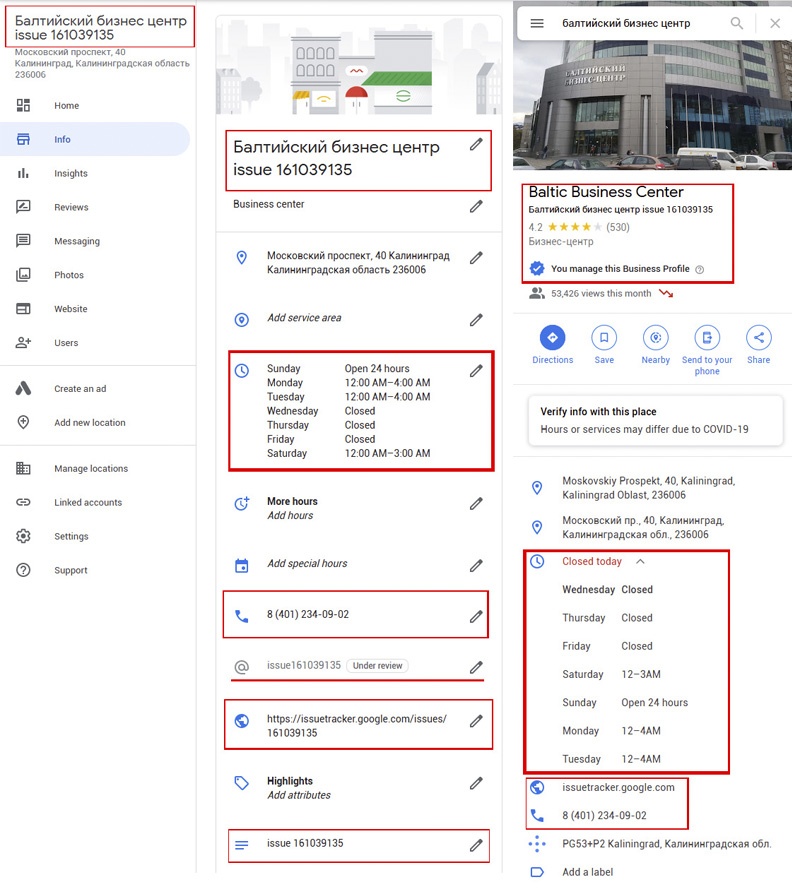Edit the business name with pencil icon
792x894 pixels.
pyautogui.click(x=476, y=145)
